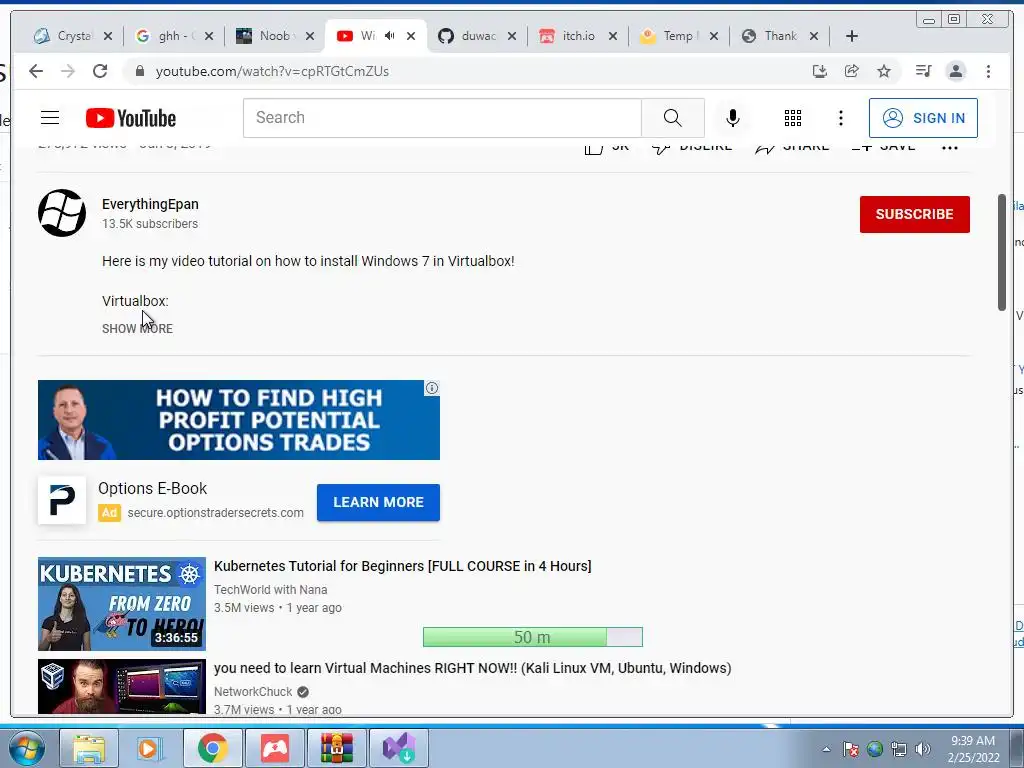Image resolution: width=1024 pixels, height=768 pixels.
Task: Open Visual Studio Installer taskbar icon
Action: [399, 748]
